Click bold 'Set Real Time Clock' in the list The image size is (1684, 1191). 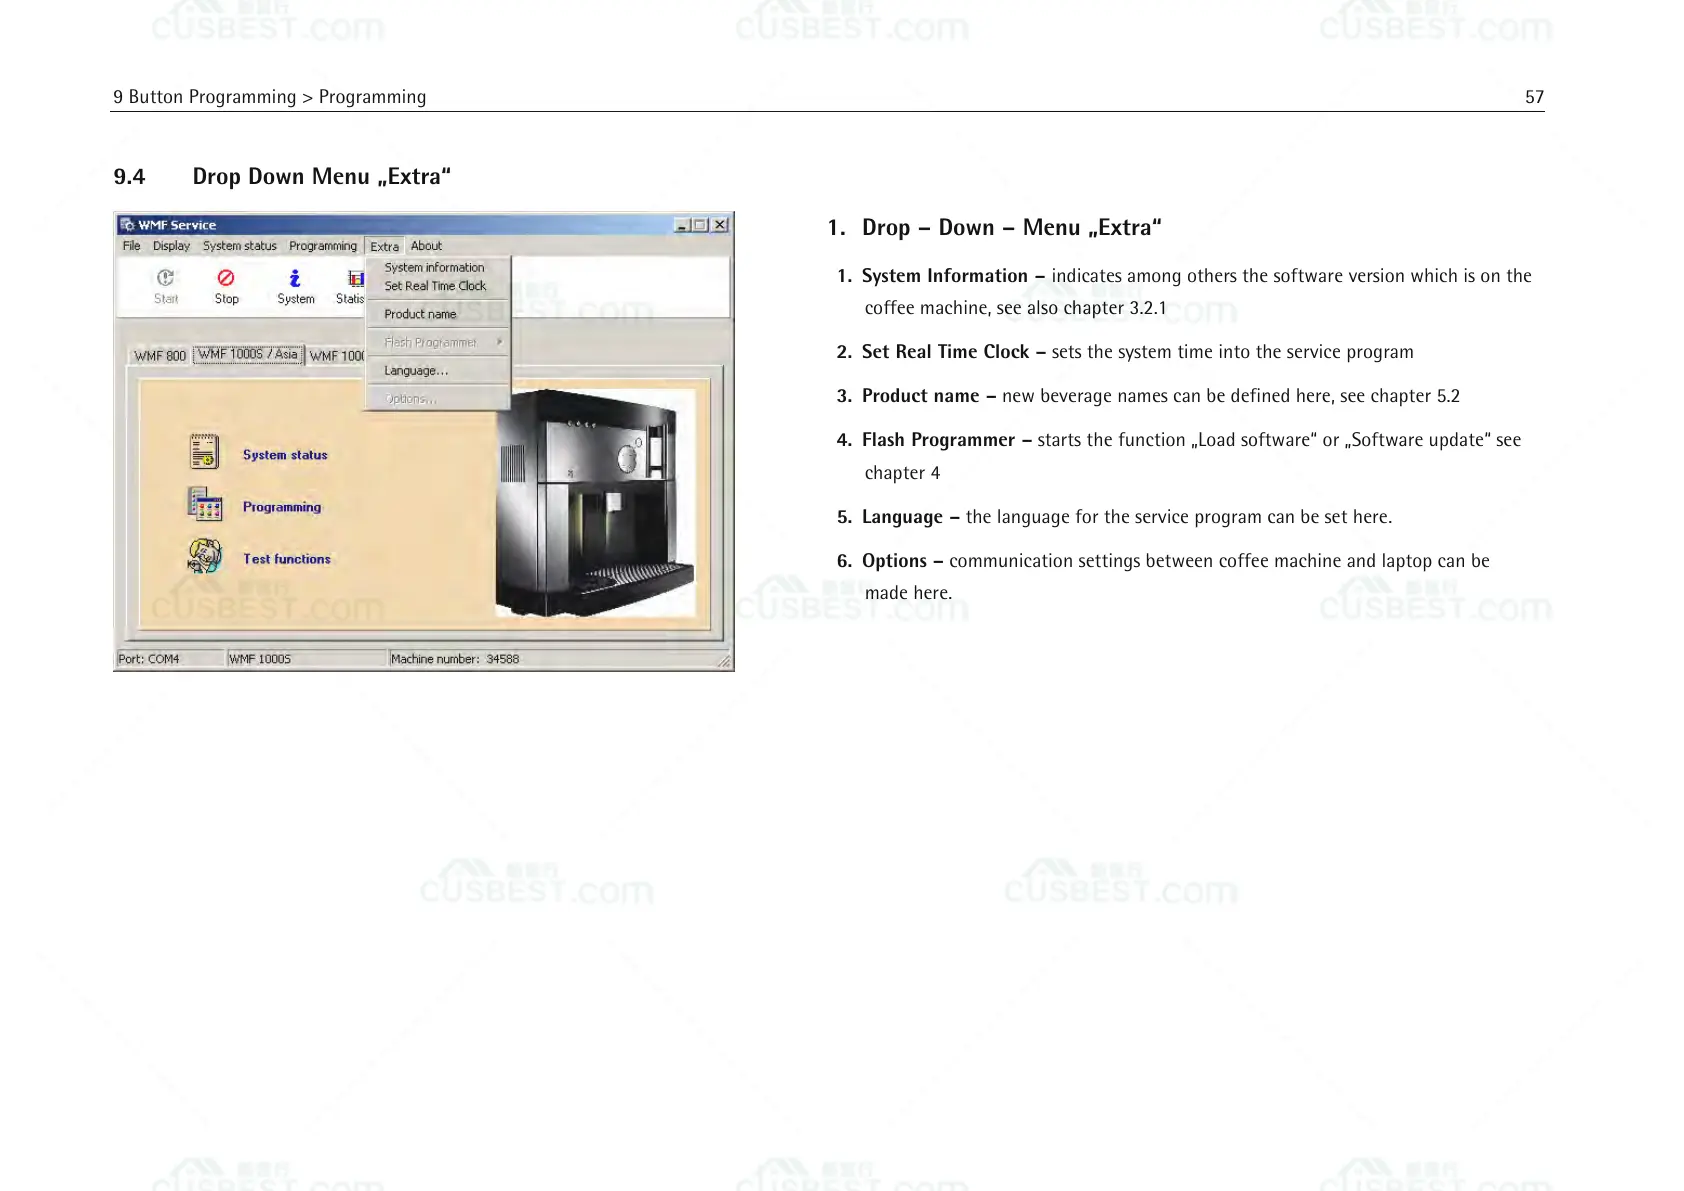946,352
